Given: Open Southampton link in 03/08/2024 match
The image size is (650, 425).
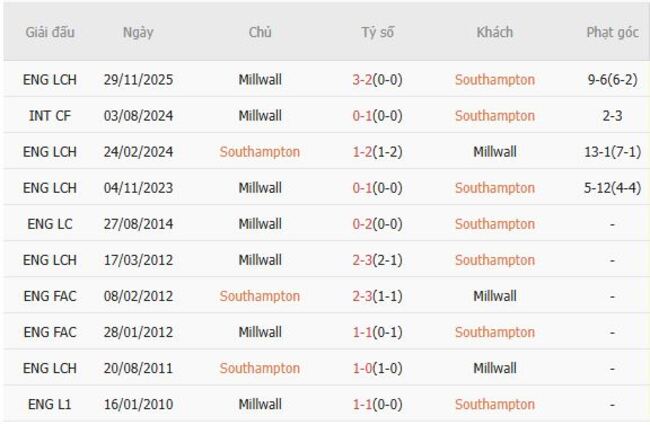Looking at the screenshot, I should tap(494, 116).
